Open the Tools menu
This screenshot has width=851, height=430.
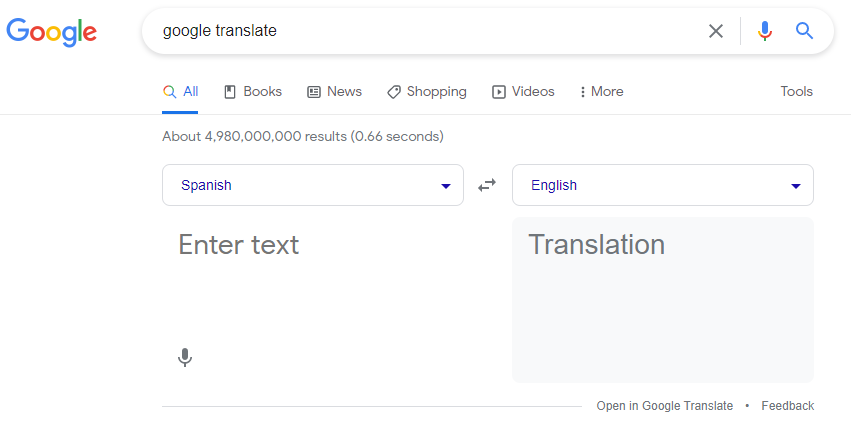coord(796,92)
